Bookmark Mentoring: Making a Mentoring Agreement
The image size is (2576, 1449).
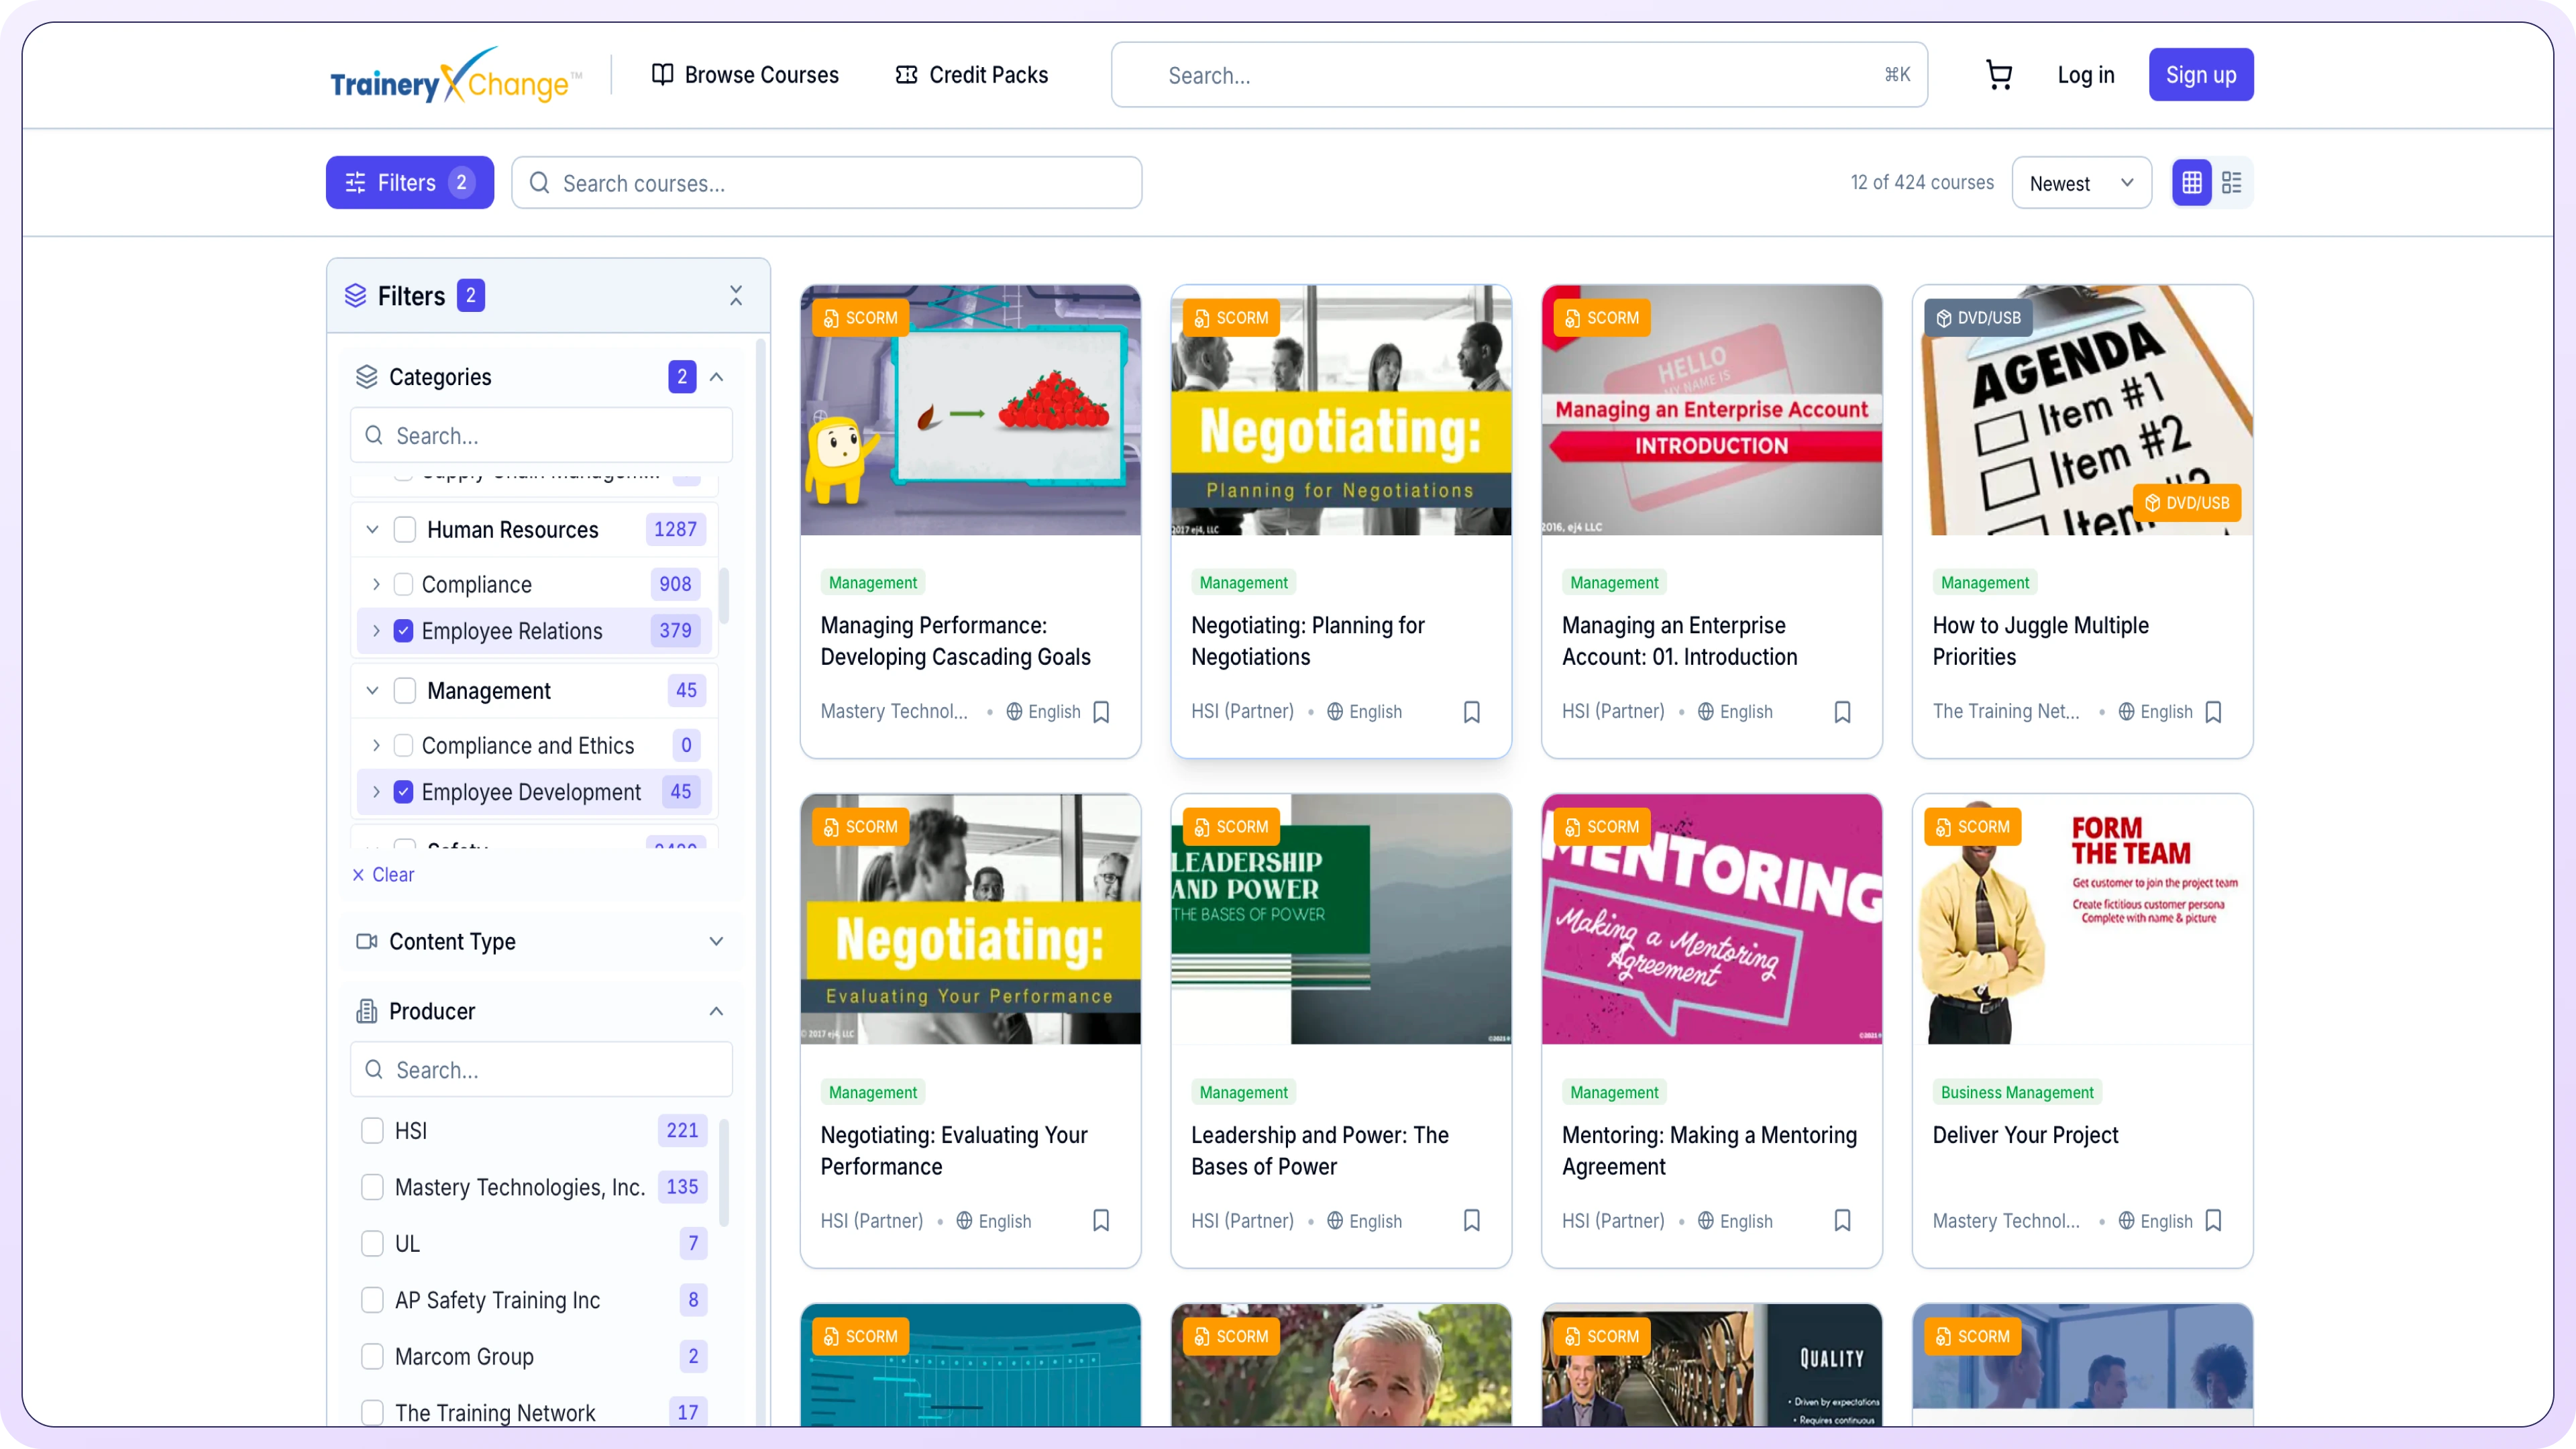coord(1842,1221)
